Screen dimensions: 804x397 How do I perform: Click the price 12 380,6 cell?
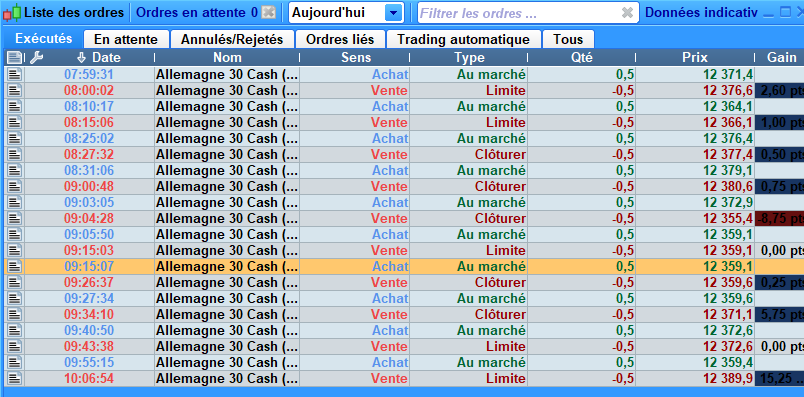[x=695, y=186]
